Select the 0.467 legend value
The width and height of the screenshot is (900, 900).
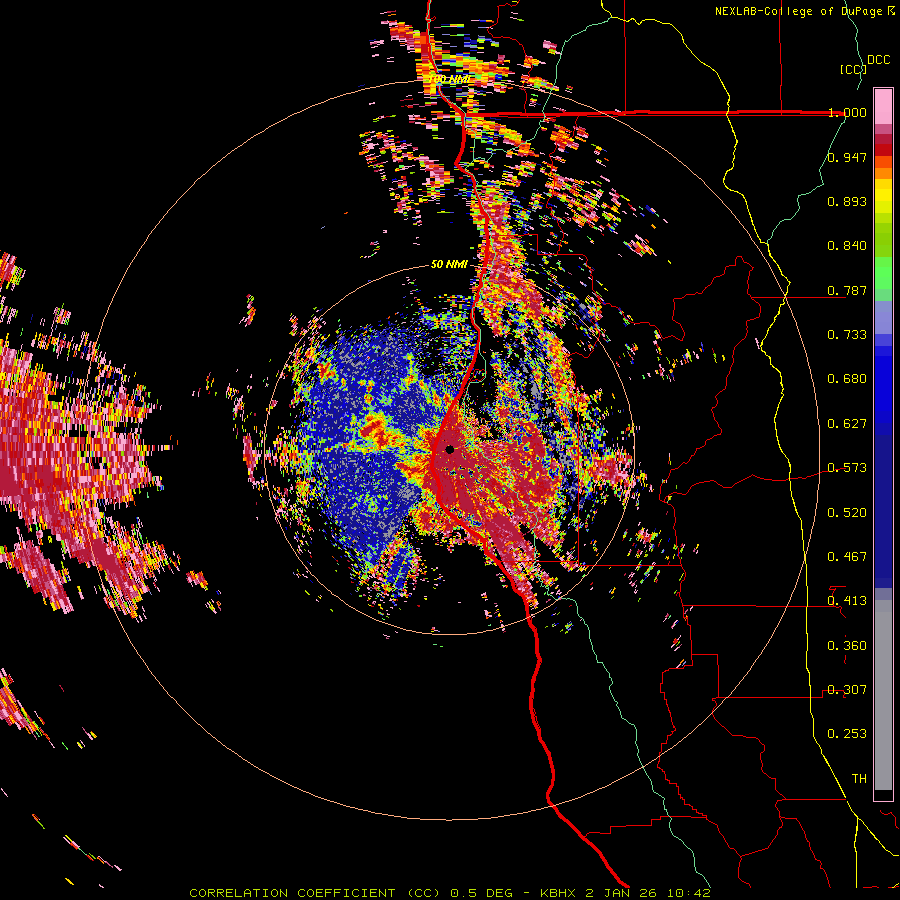click(847, 556)
